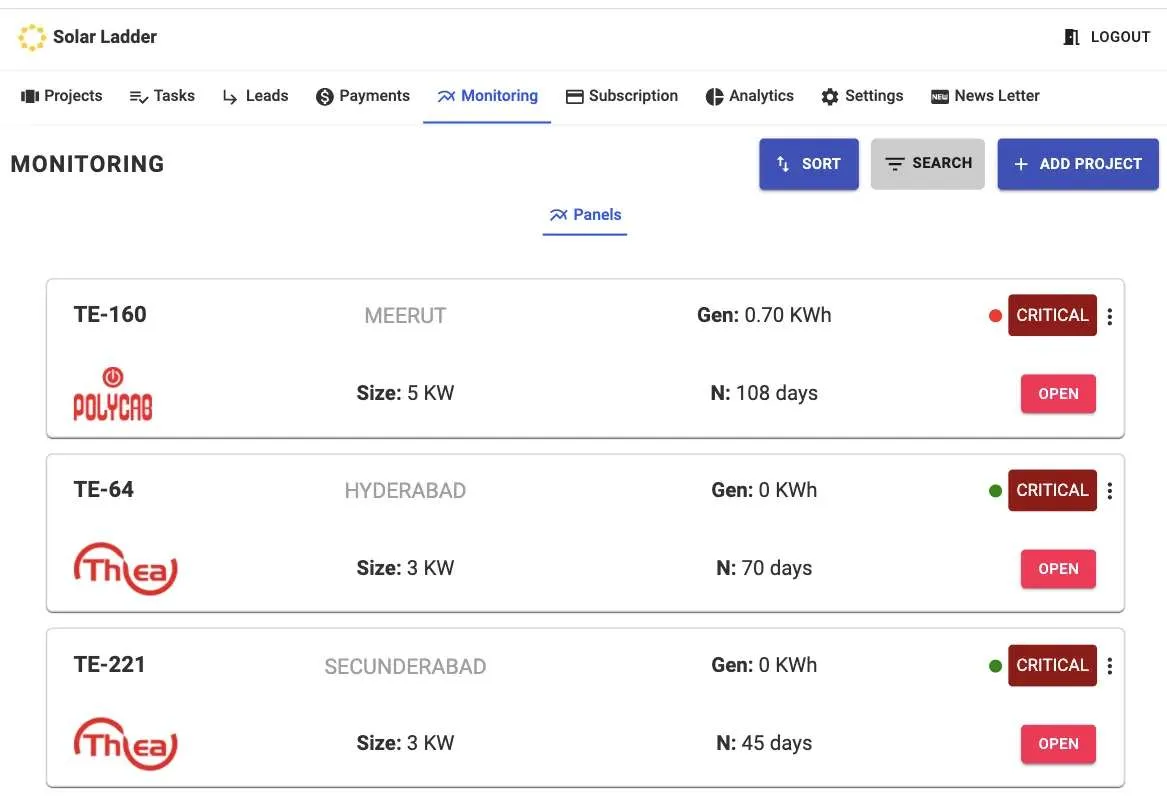Image resolution: width=1167 pixels, height=796 pixels.
Task: Click the Add Project button
Action: coord(1077,164)
